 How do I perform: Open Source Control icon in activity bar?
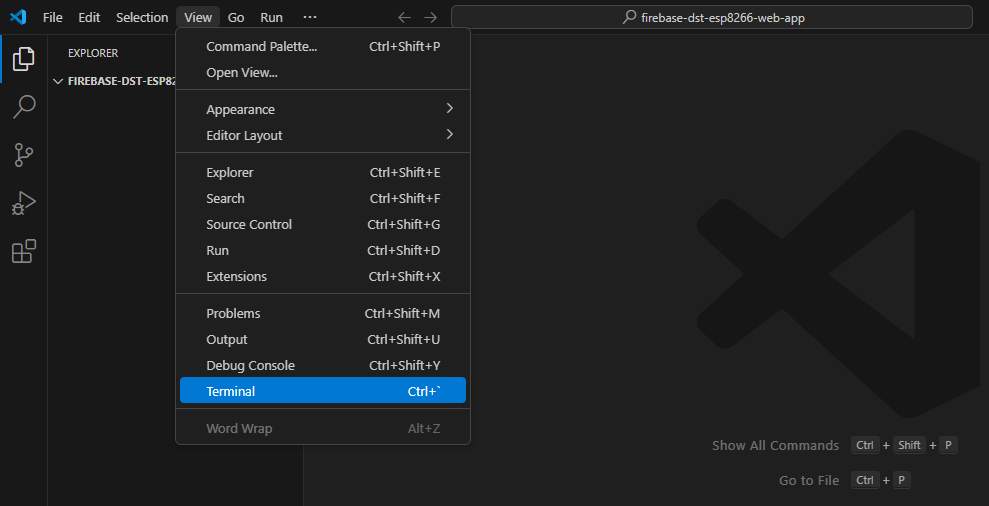[x=23, y=155]
